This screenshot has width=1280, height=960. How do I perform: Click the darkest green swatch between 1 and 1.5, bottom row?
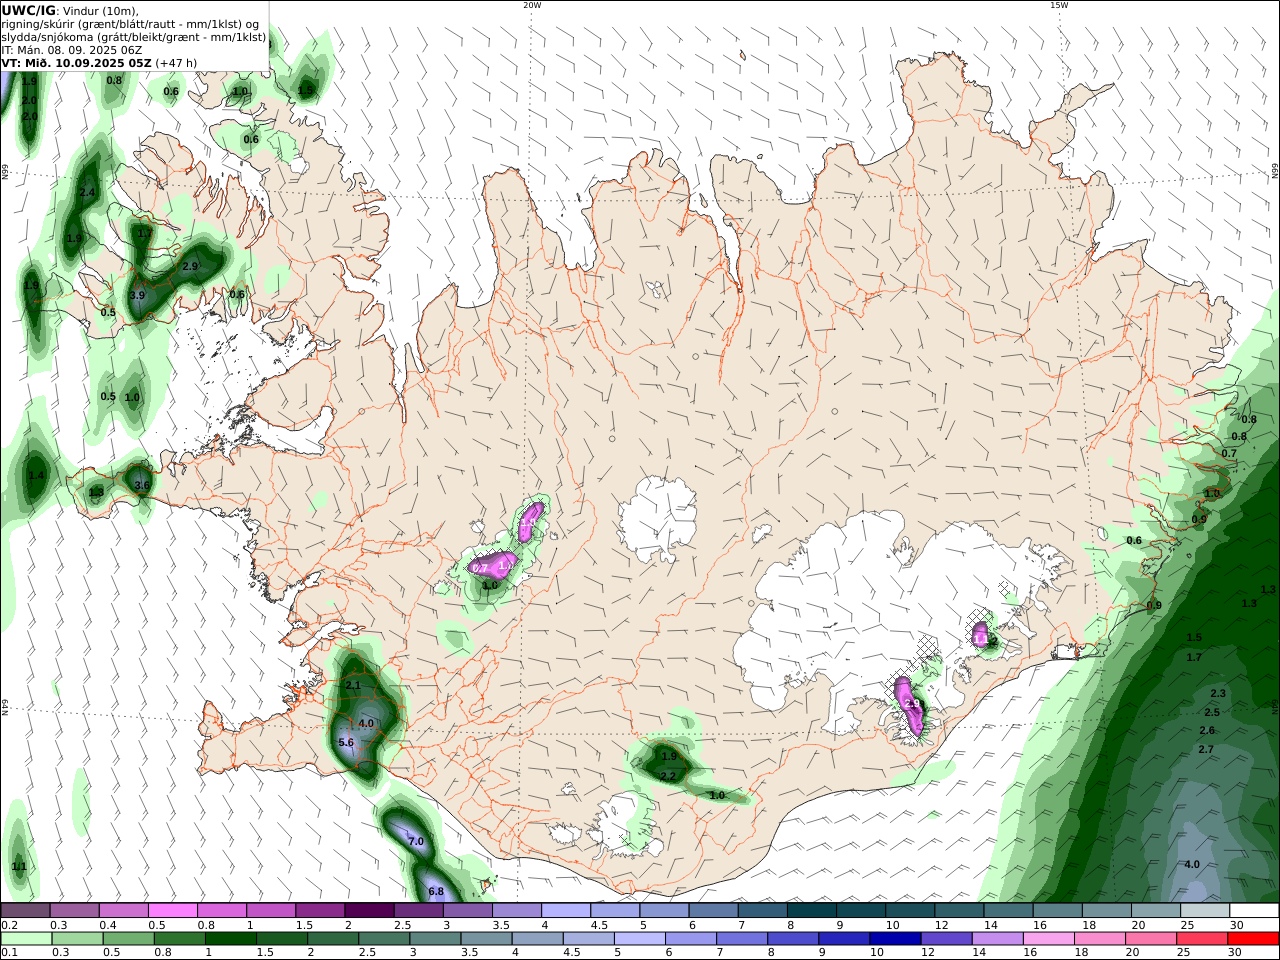click(x=230, y=939)
